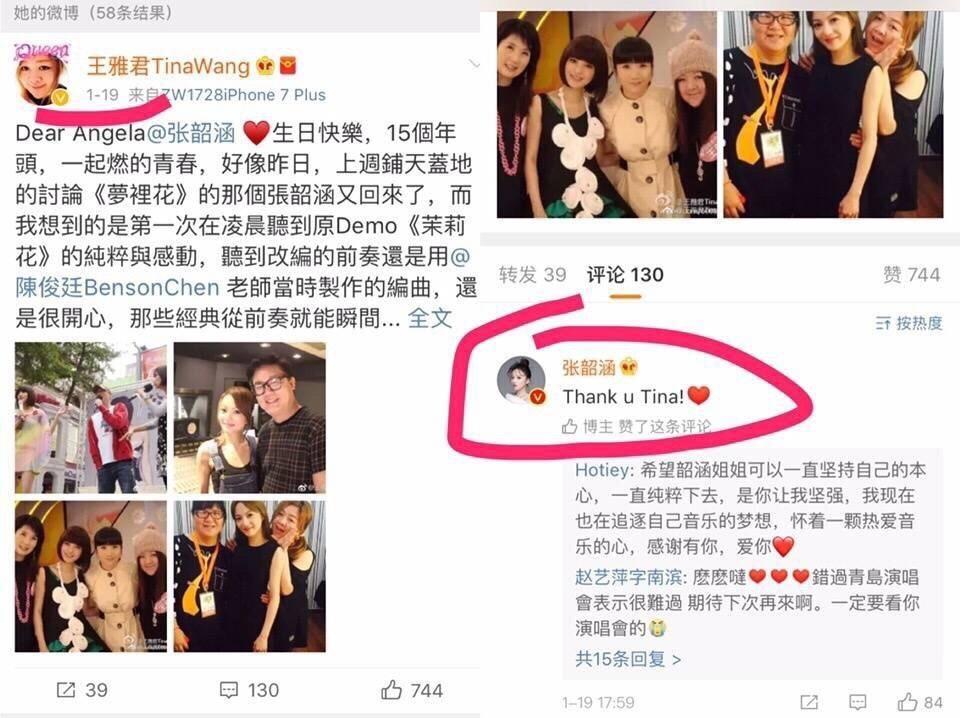Image resolution: width=960 pixels, height=718 pixels.
Task: Expand replies with 共15条回复
Action: pos(628,659)
